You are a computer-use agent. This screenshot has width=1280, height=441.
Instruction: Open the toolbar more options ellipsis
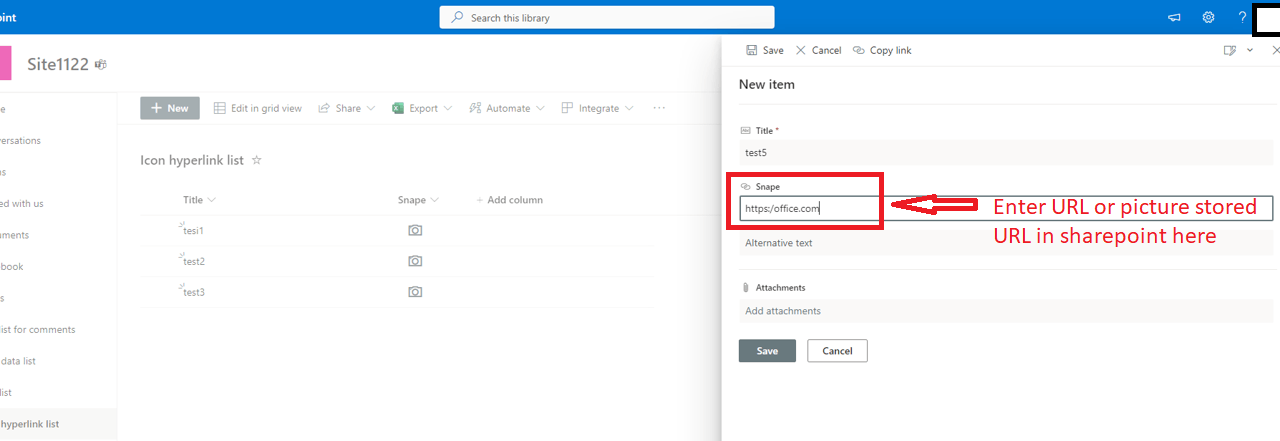coord(659,108)
